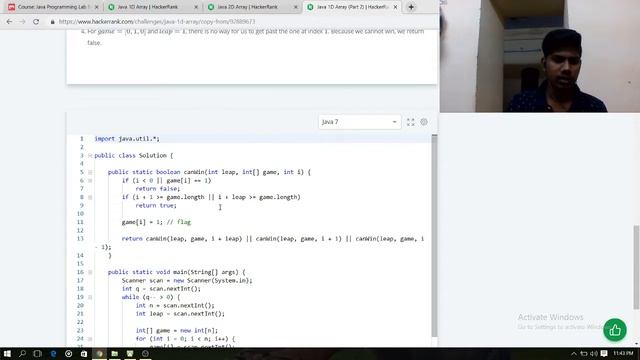
Task: Switch to the Java 2D Array tab
Action: [x=251, y=7]
